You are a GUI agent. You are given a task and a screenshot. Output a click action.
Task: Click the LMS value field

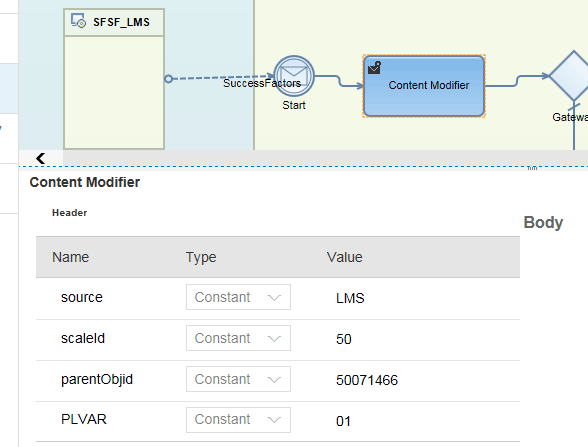click(350, 298)
